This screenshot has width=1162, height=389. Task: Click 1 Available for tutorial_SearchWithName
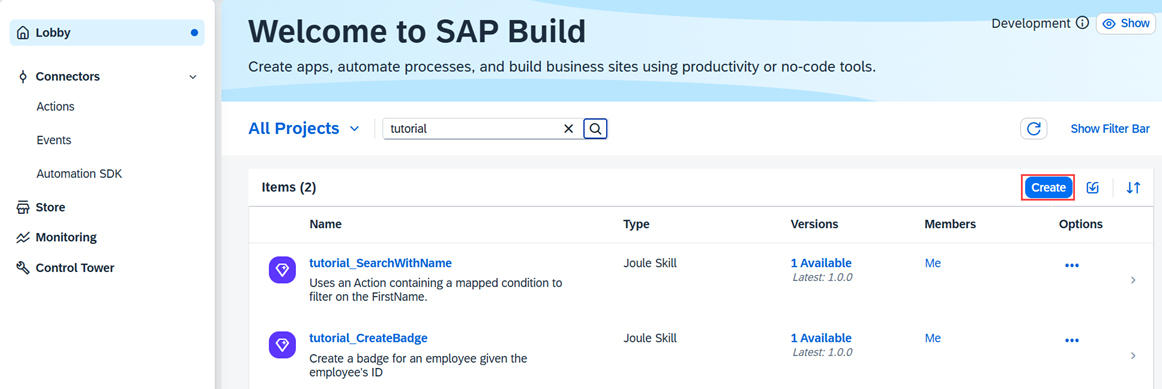click(821, 263)
